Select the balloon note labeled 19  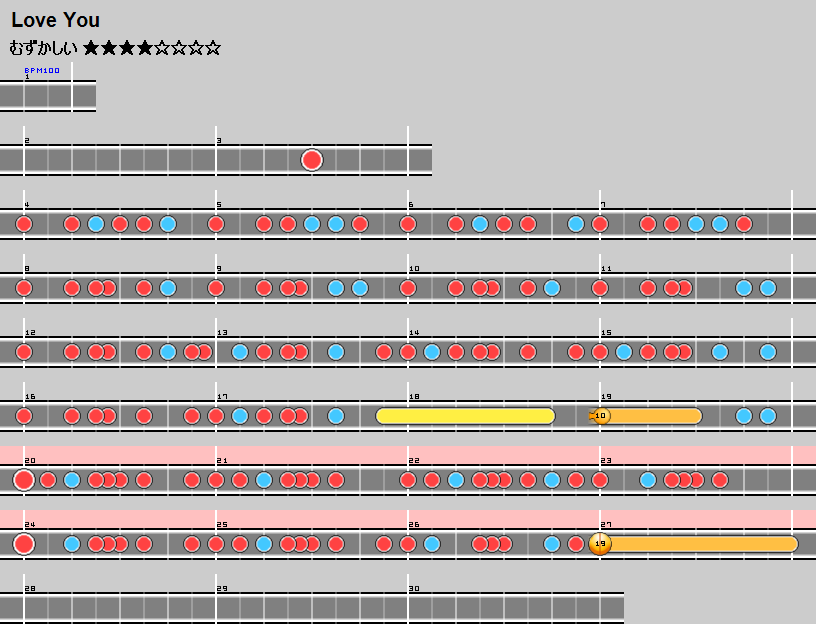click(600, 544)
